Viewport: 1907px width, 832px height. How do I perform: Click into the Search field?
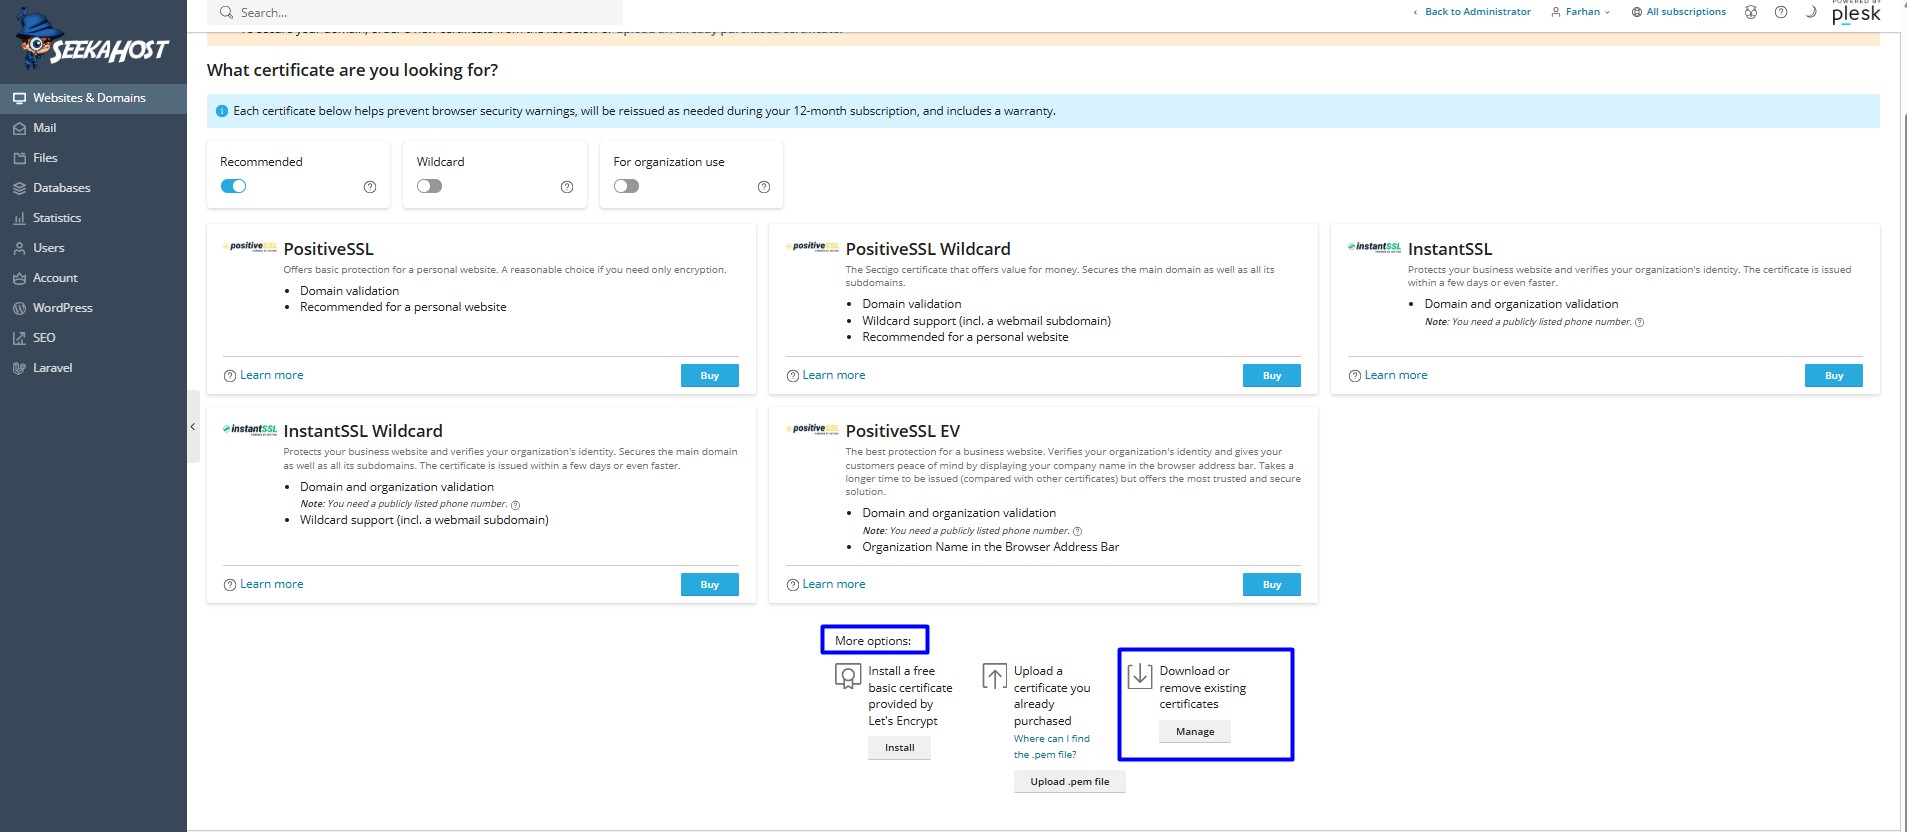click(415, 12)
